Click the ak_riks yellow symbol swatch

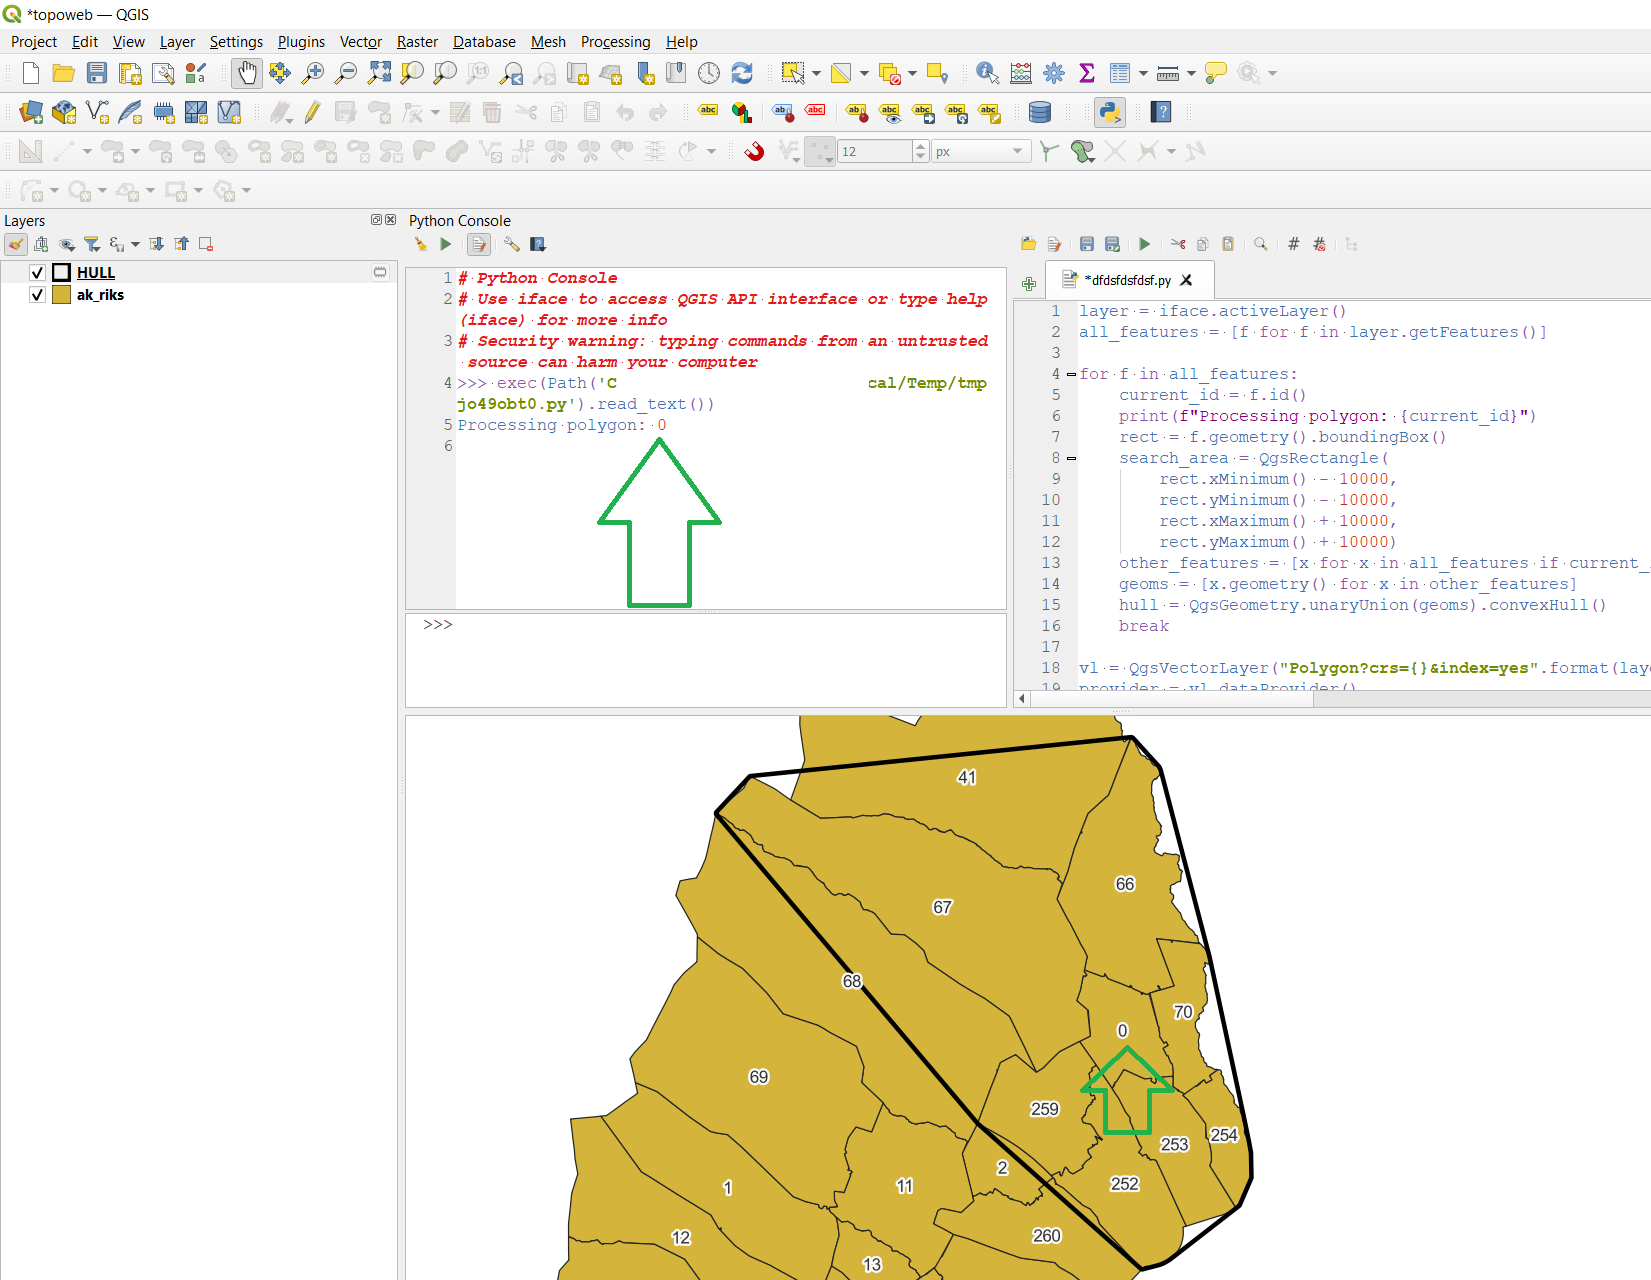pyautogui.click(x=61, y=295)
